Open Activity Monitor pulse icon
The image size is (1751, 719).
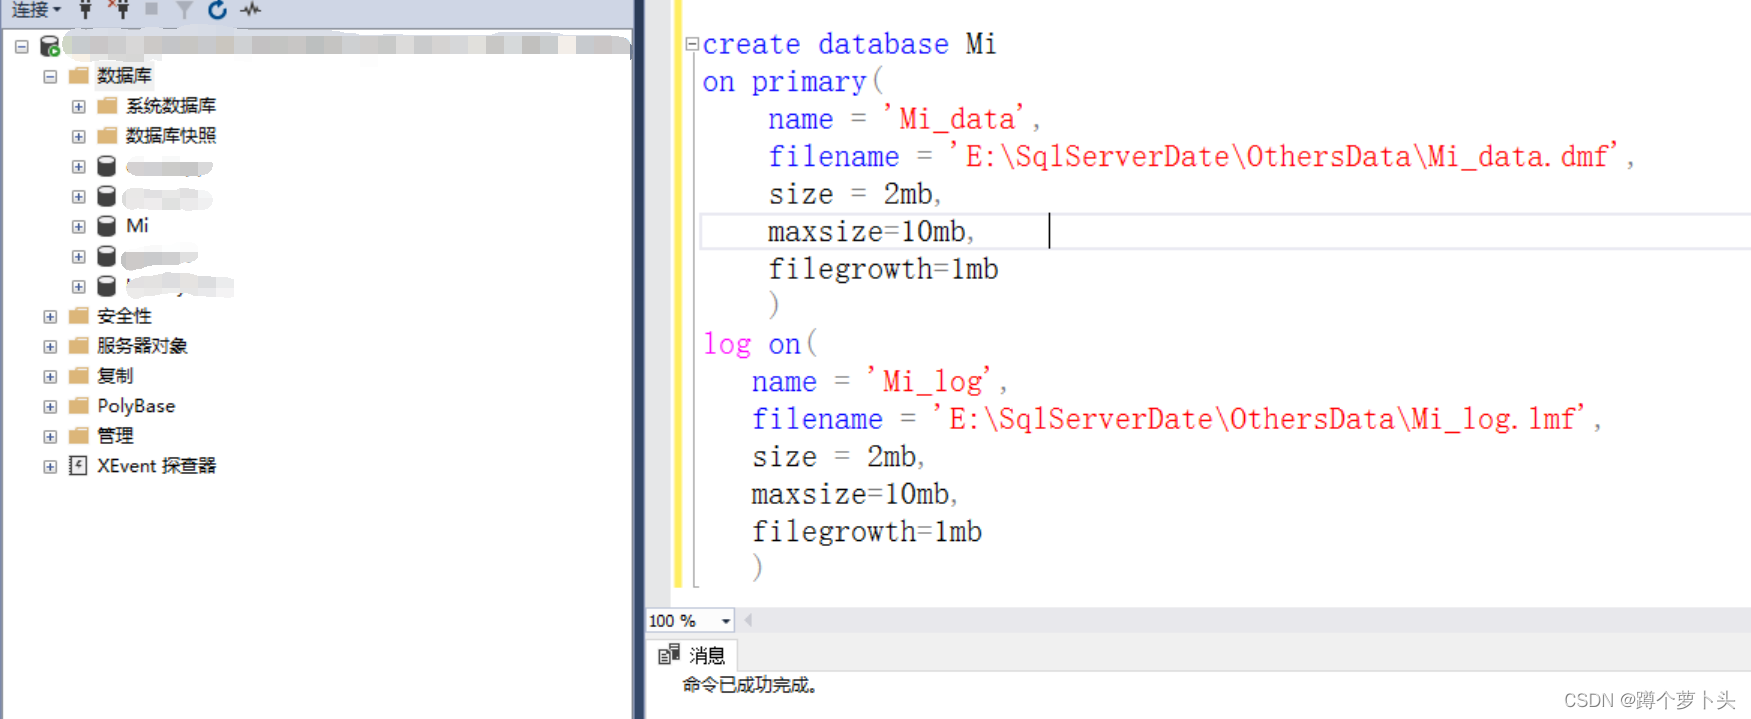click(251, 9)
